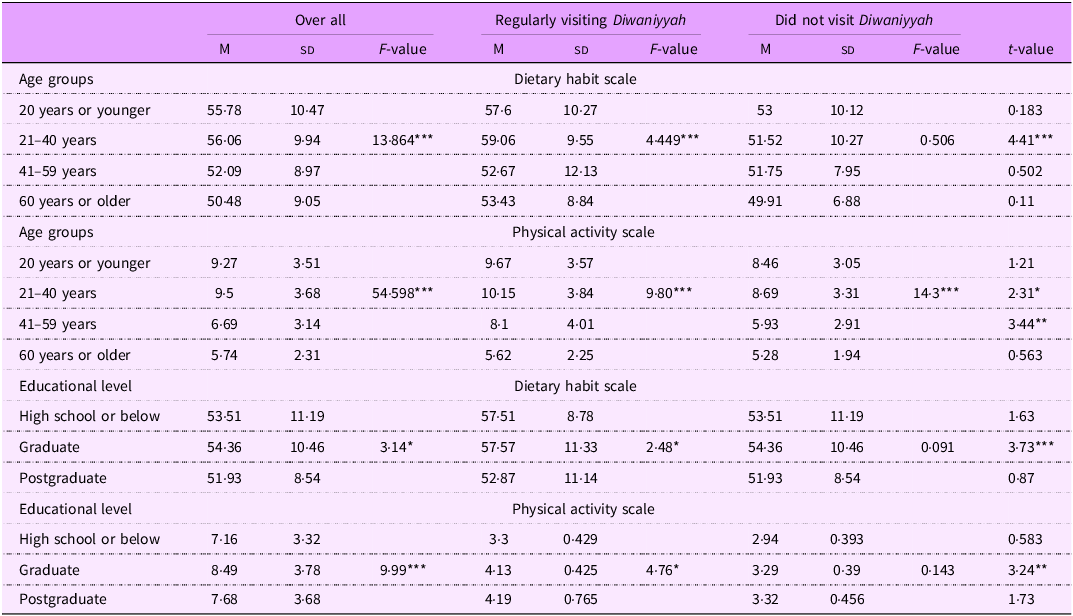Click the overall mean 8·49 cell

[x=224, y=570]
